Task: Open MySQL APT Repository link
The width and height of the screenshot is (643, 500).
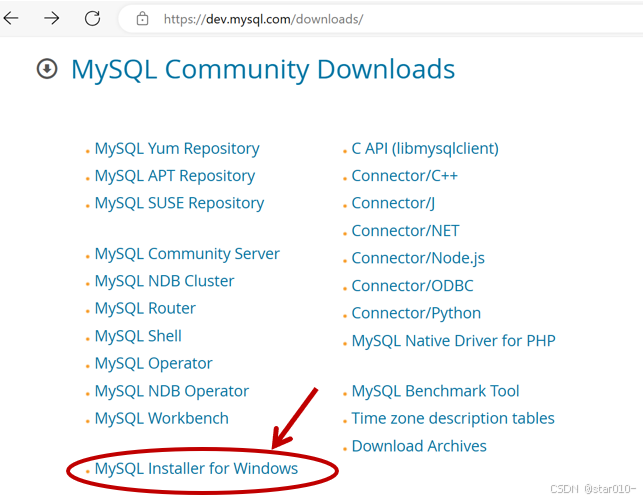Action: click(x=175, y=176)
